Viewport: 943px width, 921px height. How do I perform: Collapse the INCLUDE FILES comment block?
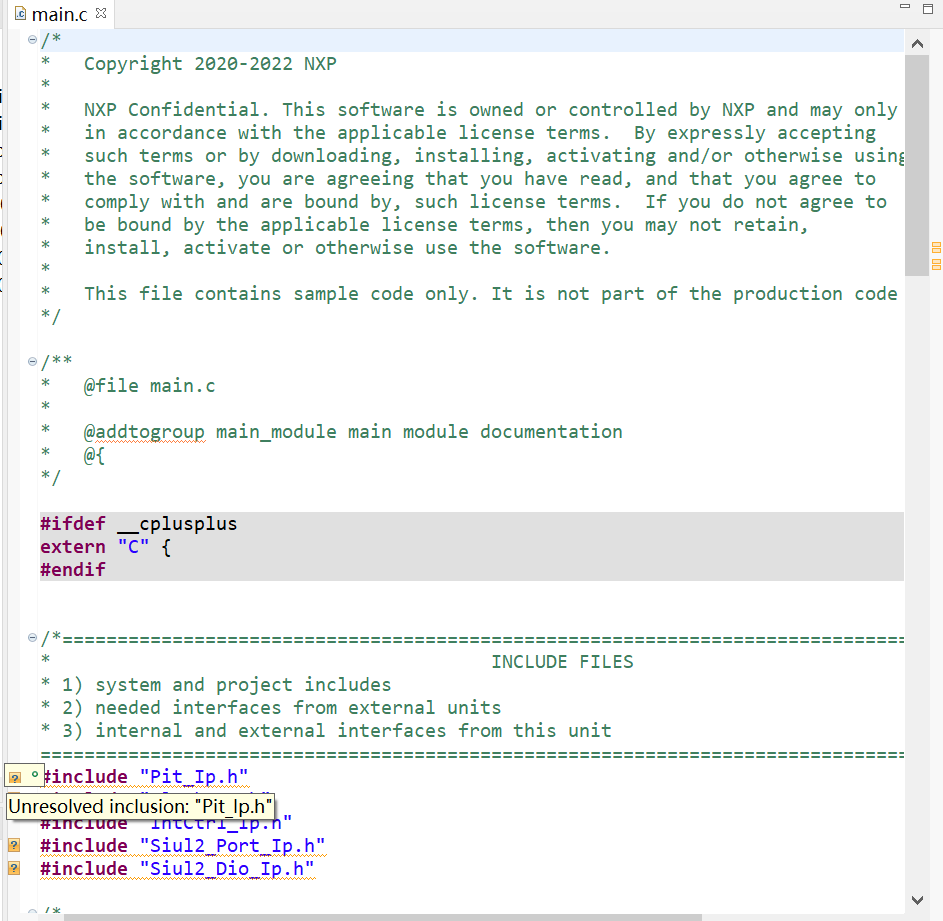point(32,638)
